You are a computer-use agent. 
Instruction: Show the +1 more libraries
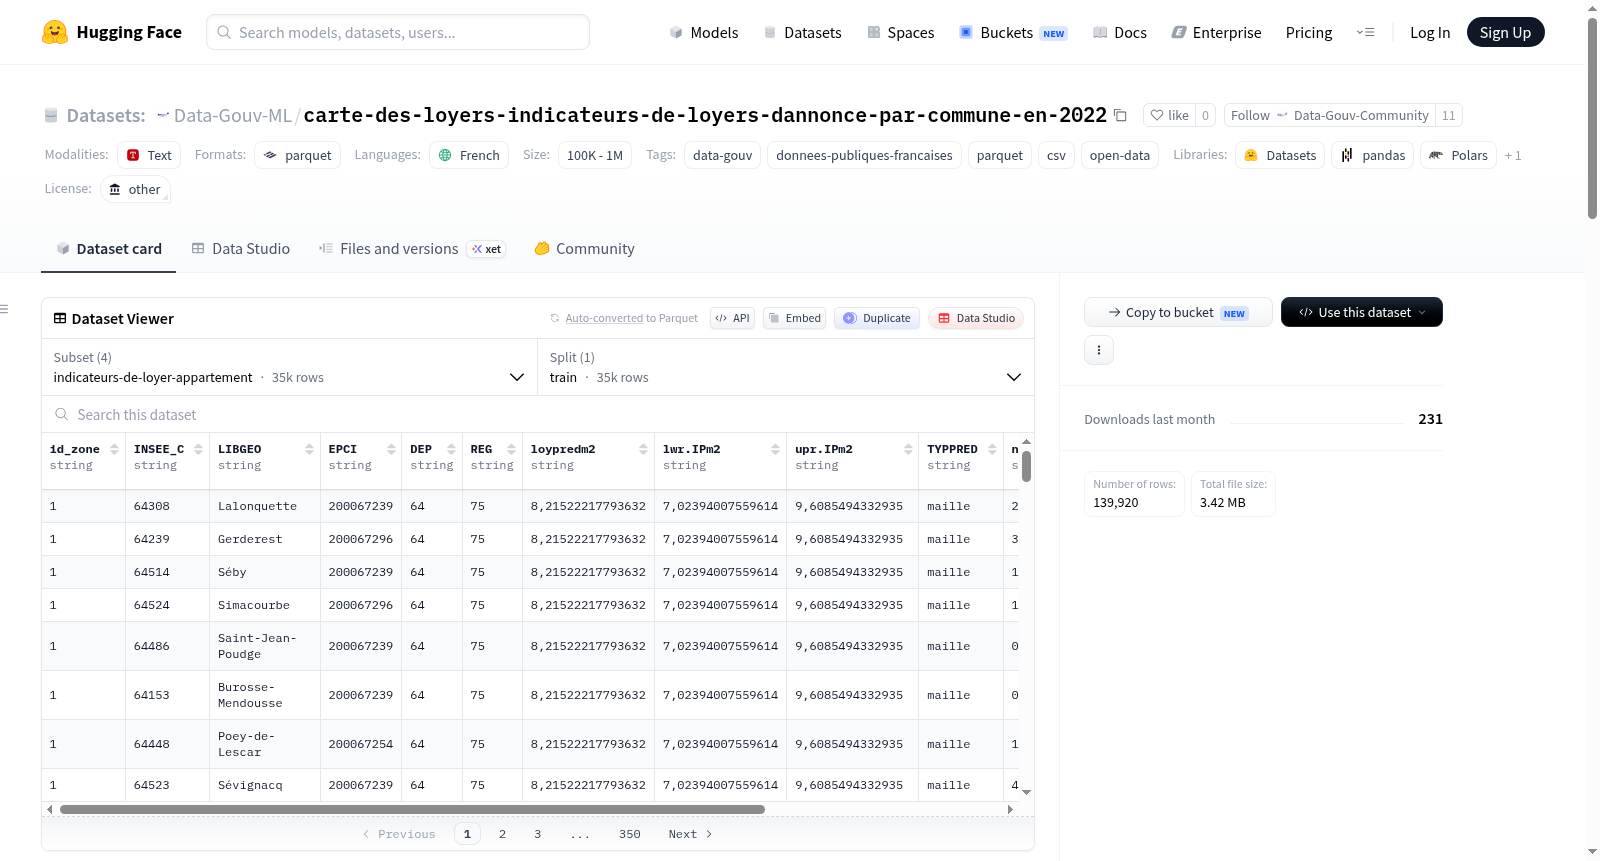(x=1513, y=155)
